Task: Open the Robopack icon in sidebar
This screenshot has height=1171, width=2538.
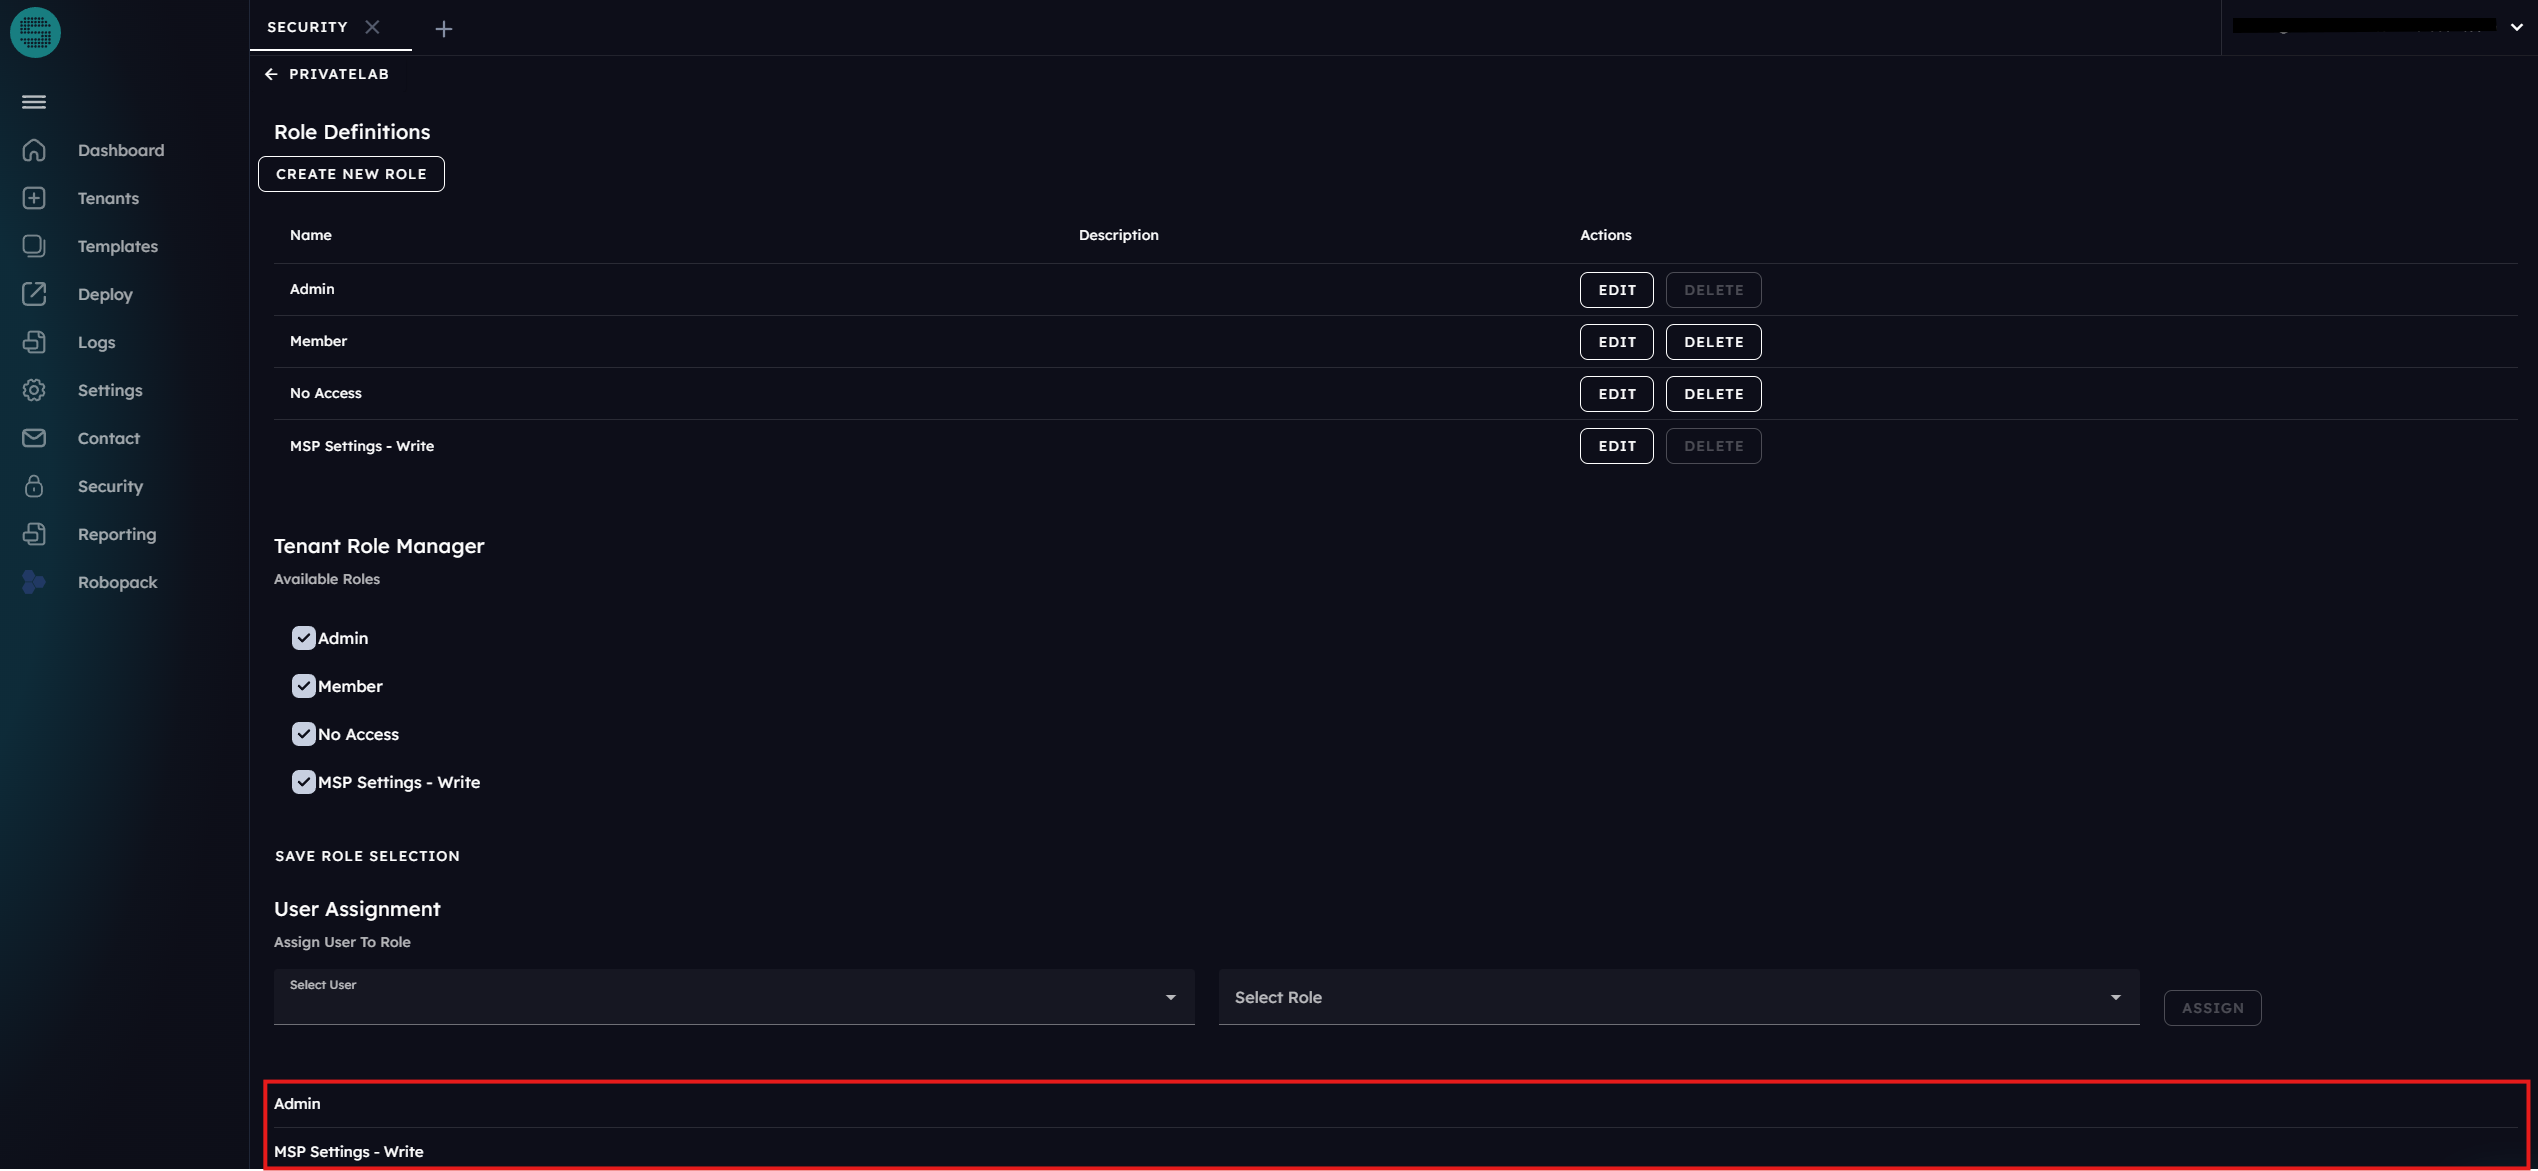Action: pos(34,582)
